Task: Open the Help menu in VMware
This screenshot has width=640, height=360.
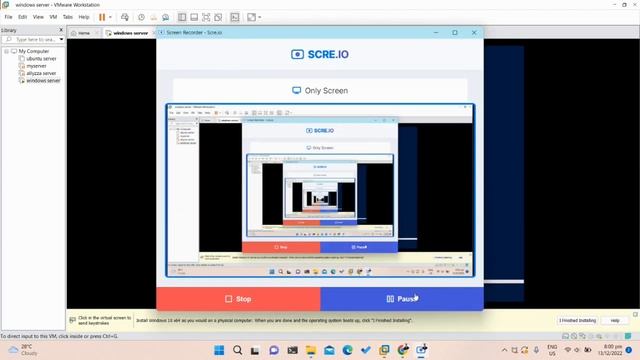Action: click(84, 17)
